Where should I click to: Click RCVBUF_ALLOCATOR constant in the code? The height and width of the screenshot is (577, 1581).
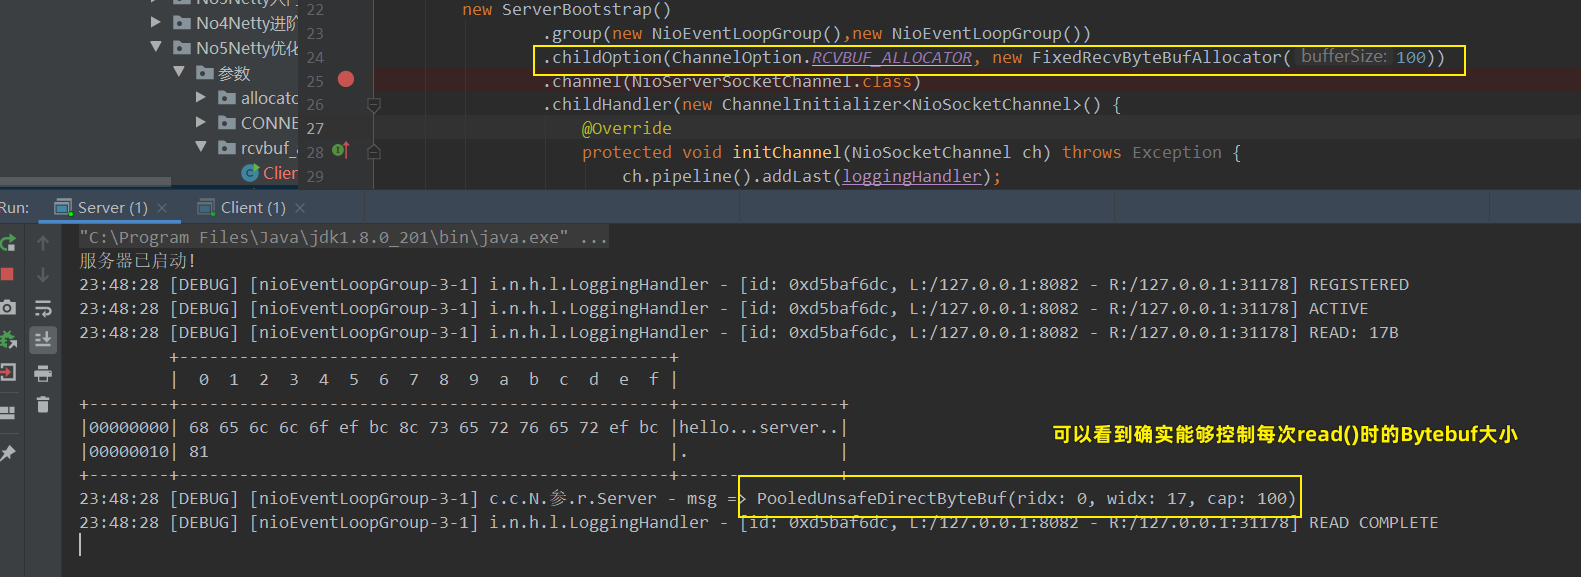tap(891, 58)
